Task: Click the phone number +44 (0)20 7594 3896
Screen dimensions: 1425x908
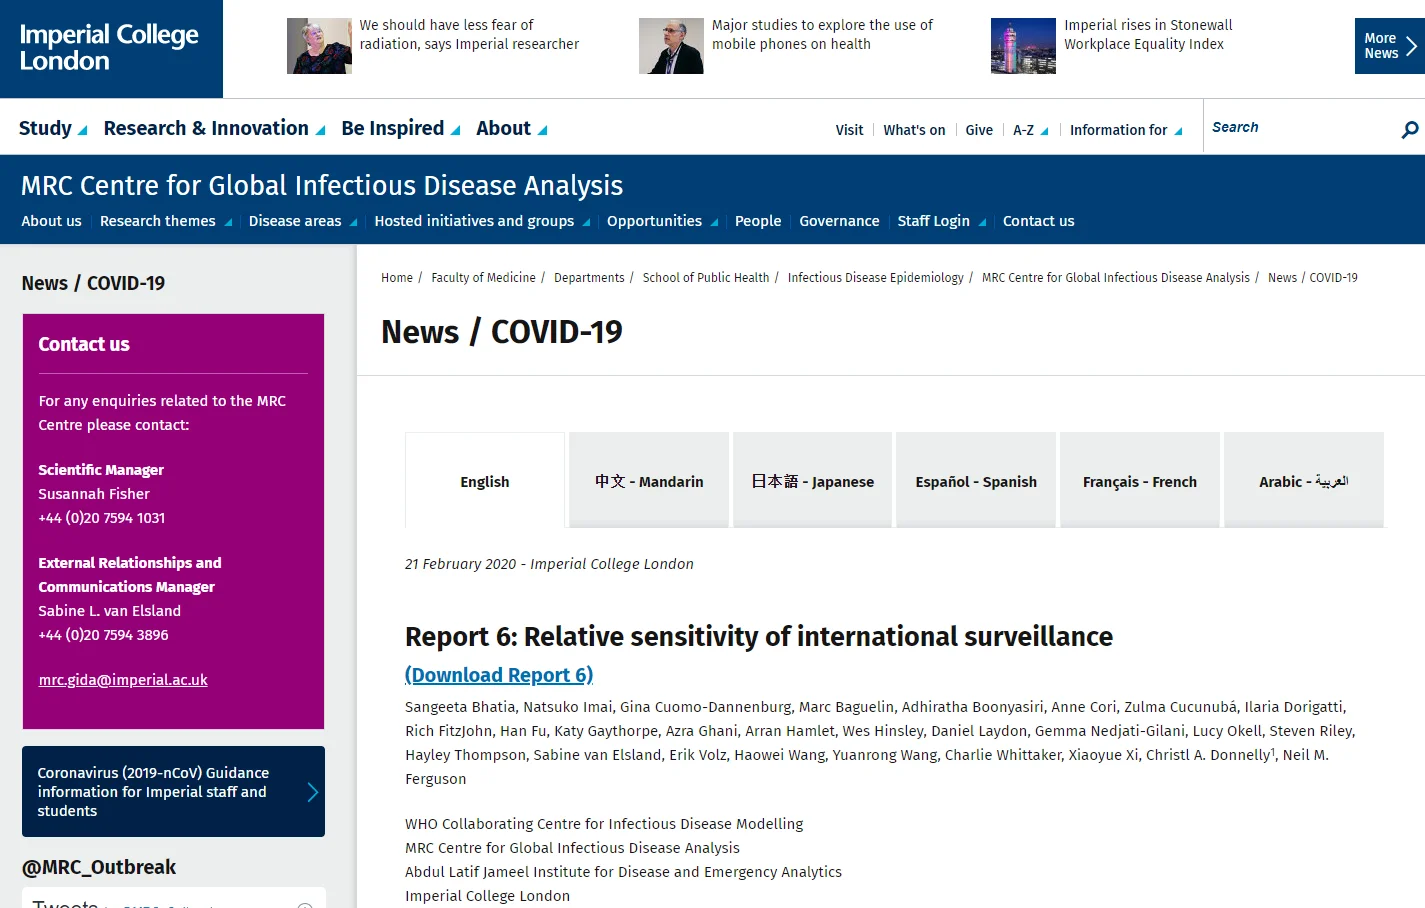Action: click(103, 635)
